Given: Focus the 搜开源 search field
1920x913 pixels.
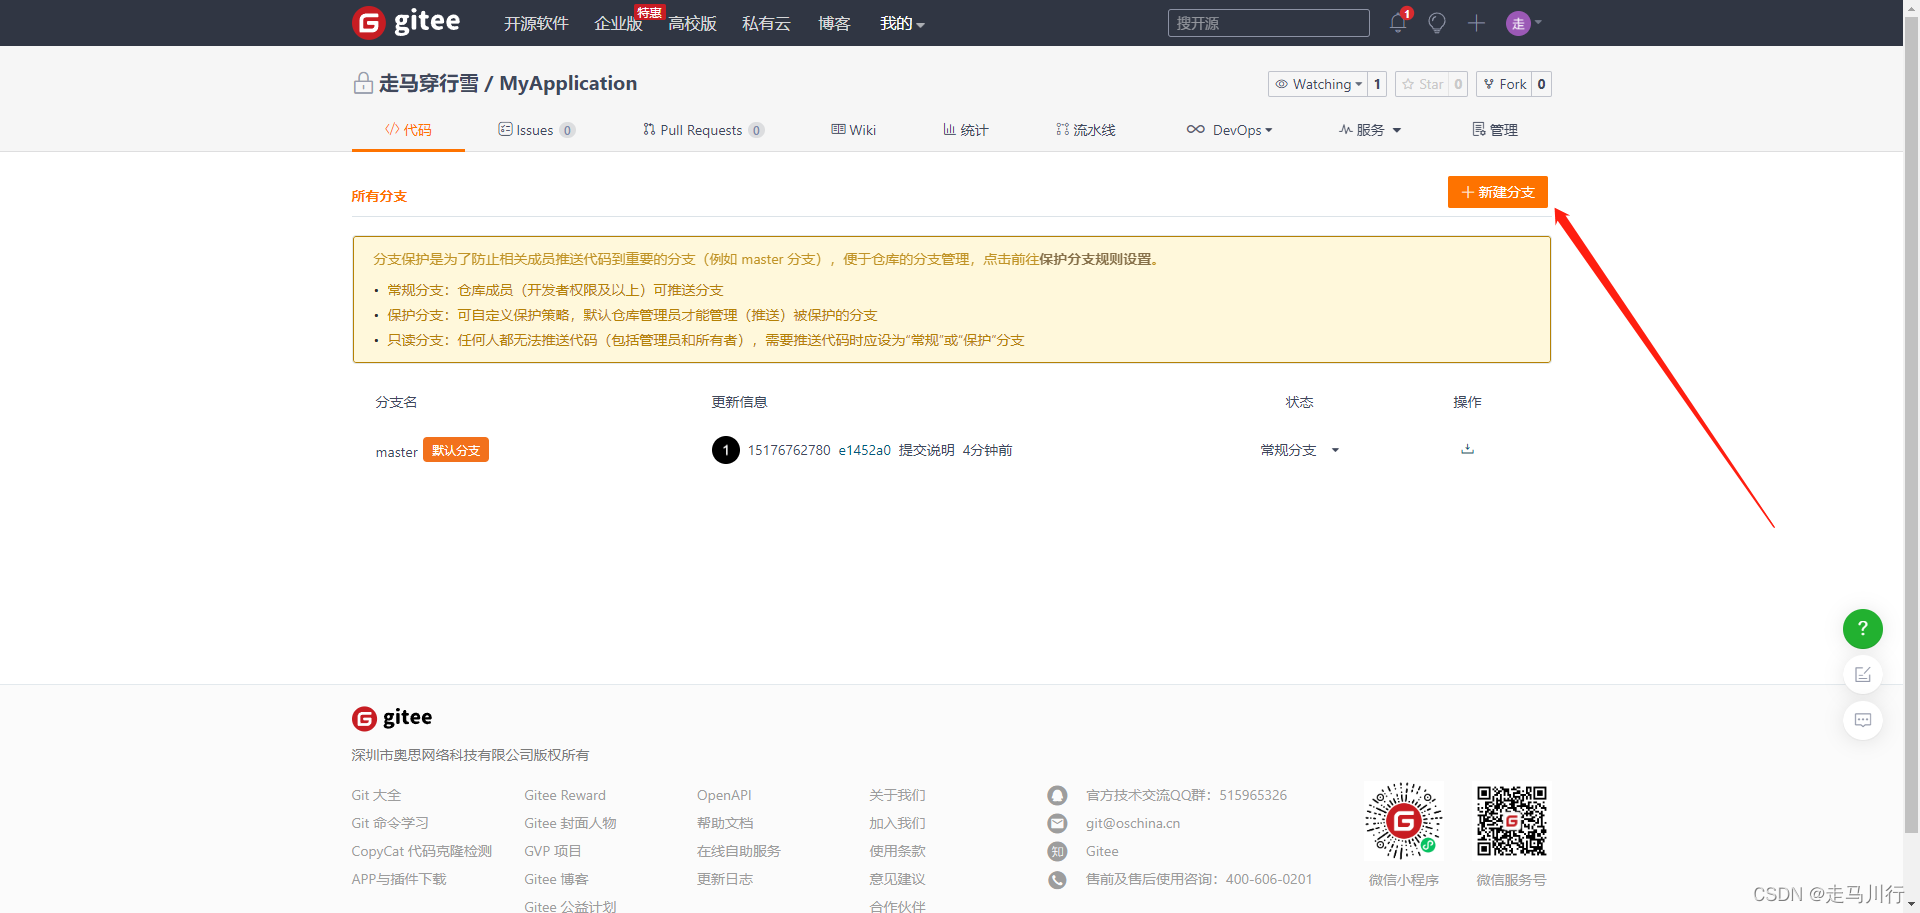Looking at the screenshot, I should 1268,23.
